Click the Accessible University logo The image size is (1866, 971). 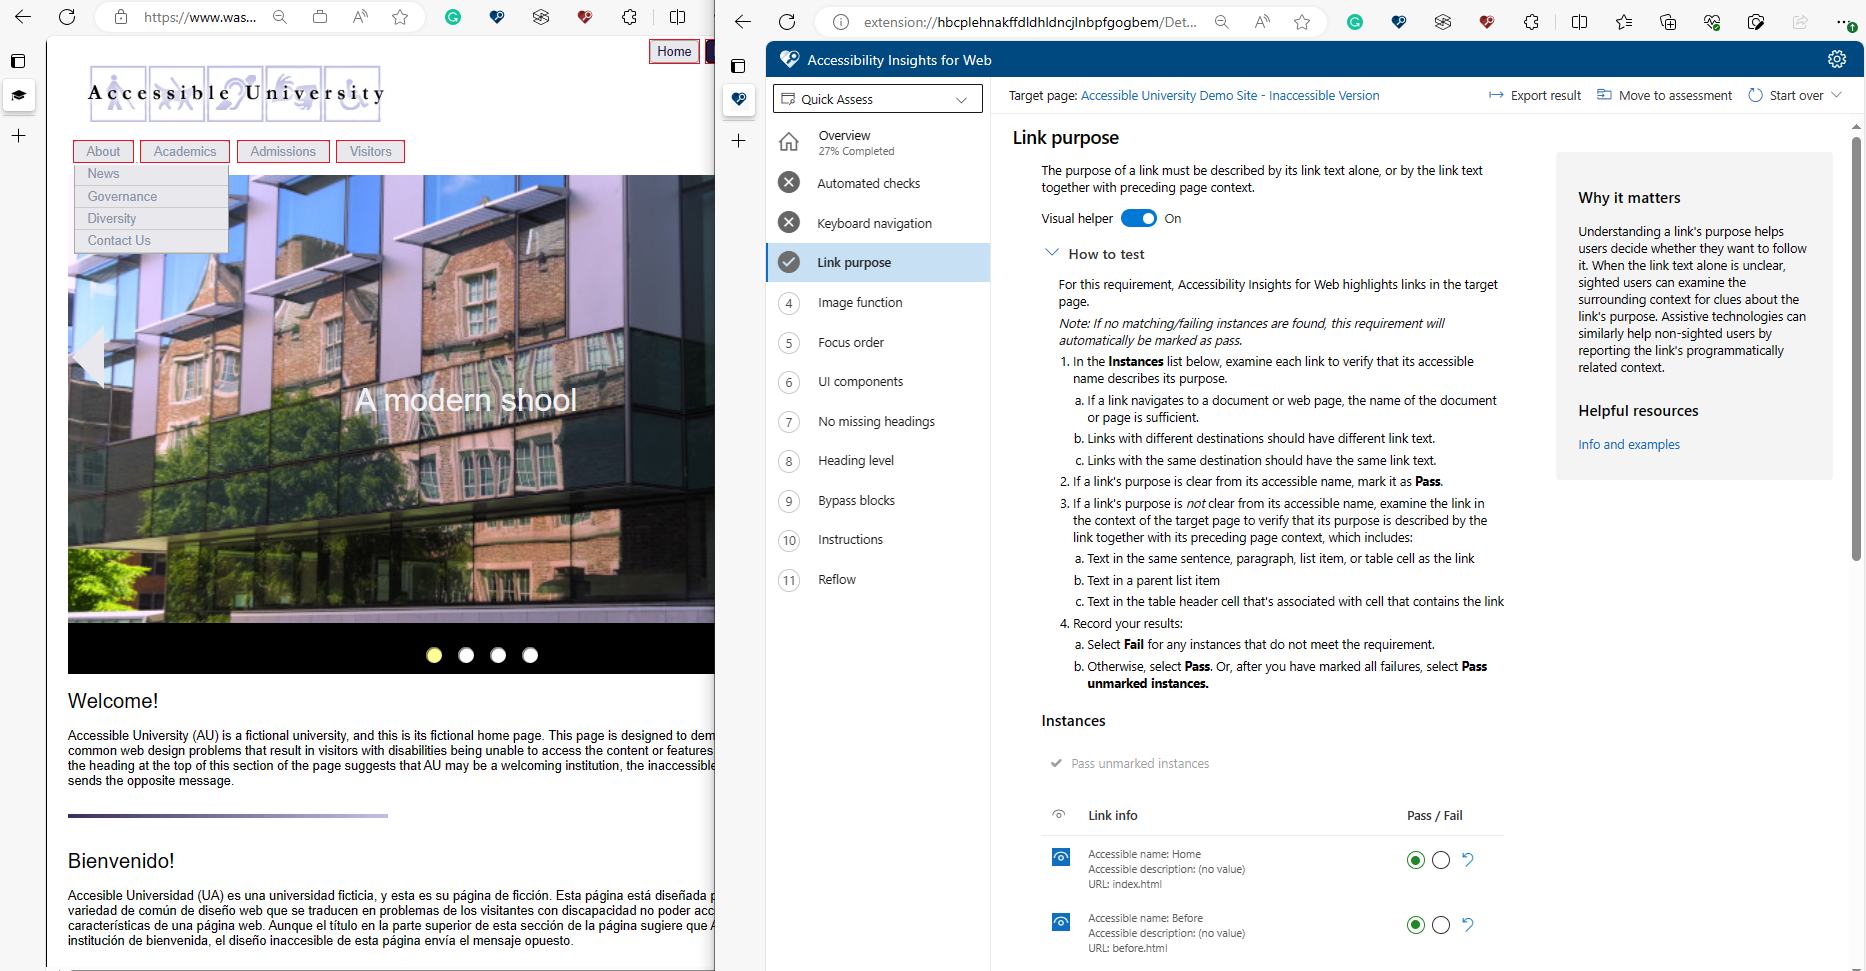[x=236, y=93]
